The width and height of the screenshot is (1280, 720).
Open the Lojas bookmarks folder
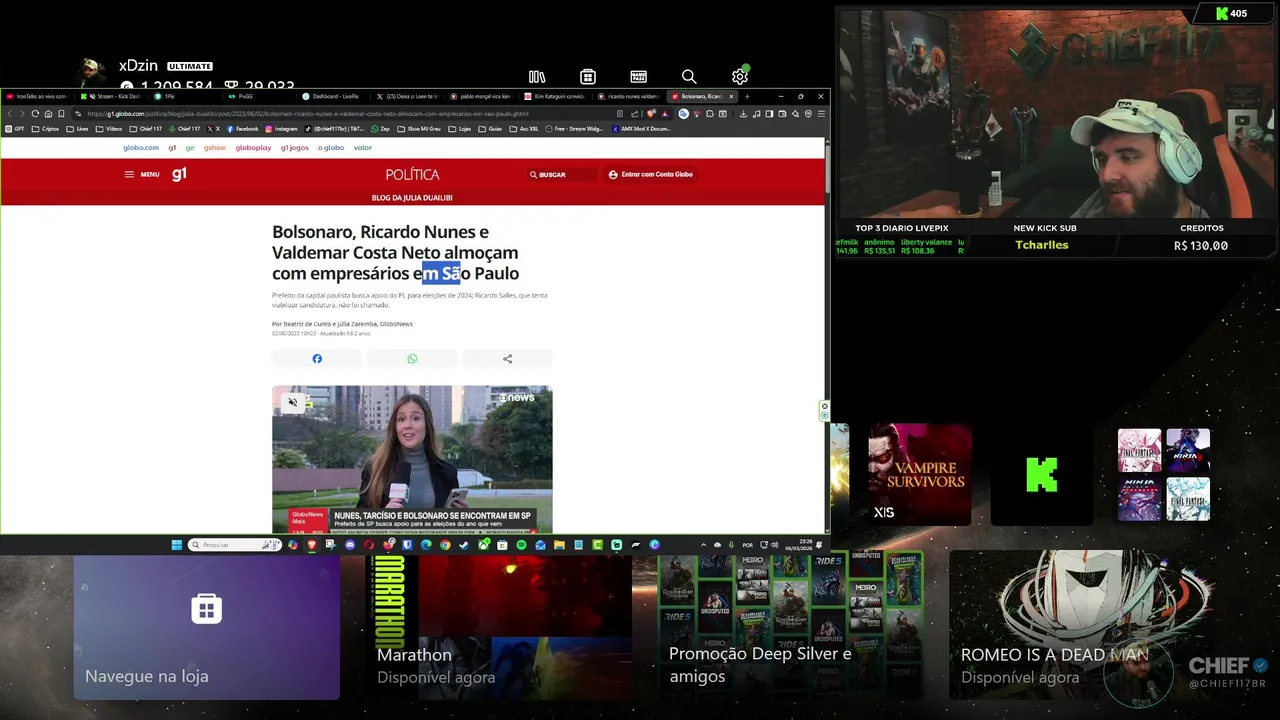click(x=459, y=129)
